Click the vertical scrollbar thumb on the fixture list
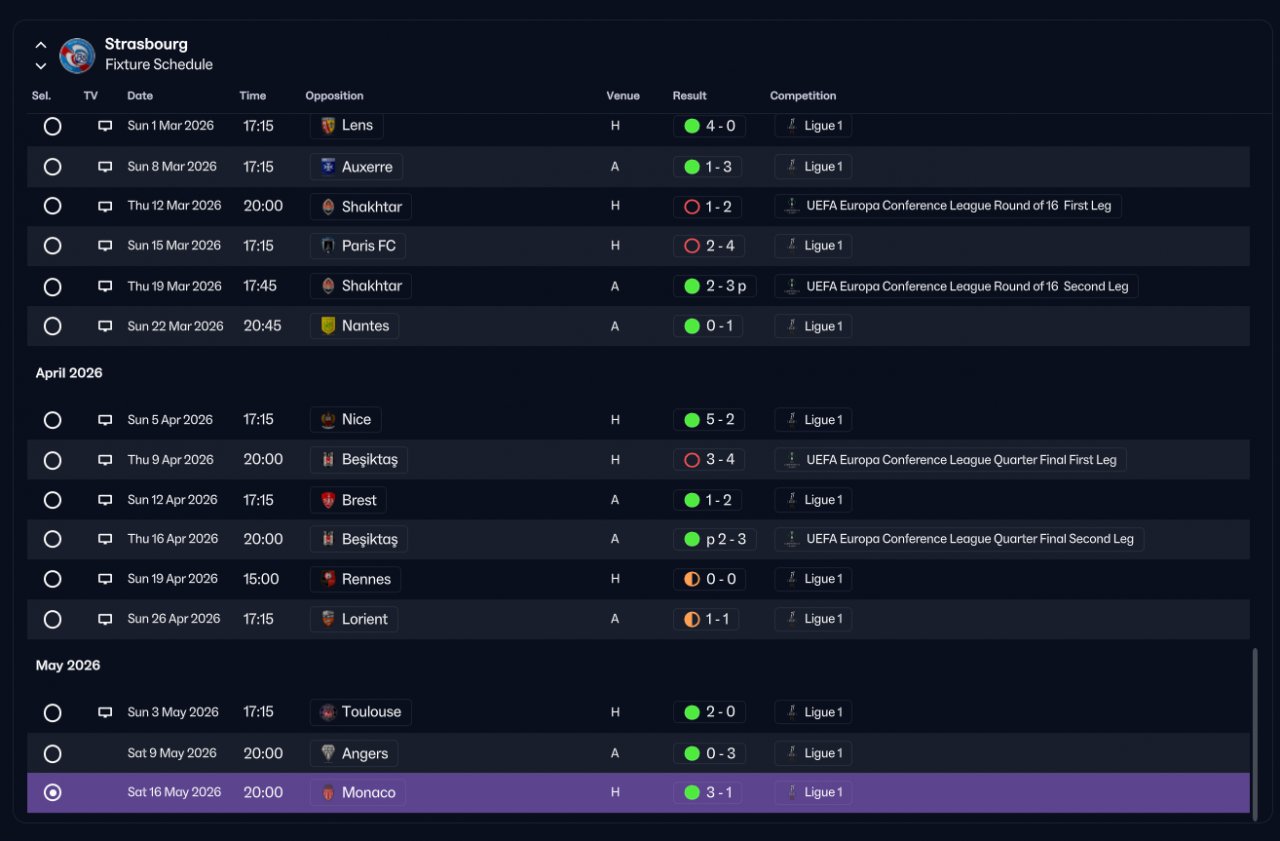The image size is (1280, 841). click(x=1256, y=734)
